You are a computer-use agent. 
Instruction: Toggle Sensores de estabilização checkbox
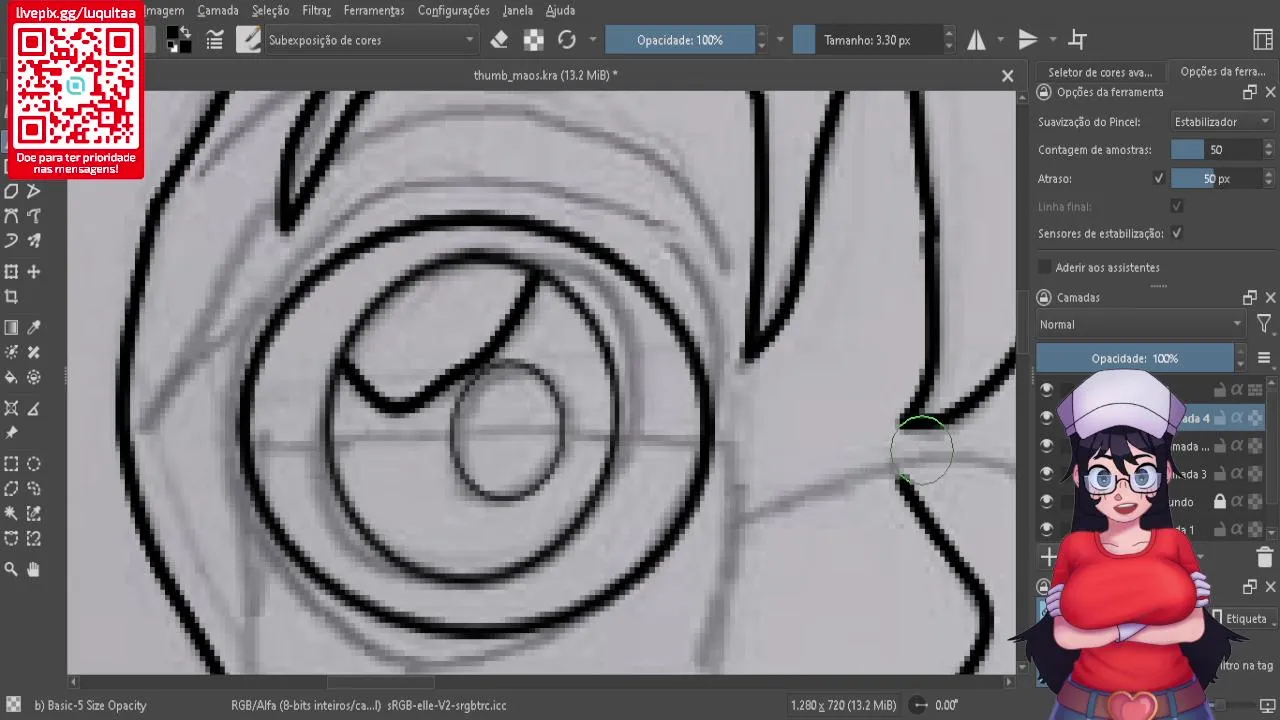[1177, 234]
